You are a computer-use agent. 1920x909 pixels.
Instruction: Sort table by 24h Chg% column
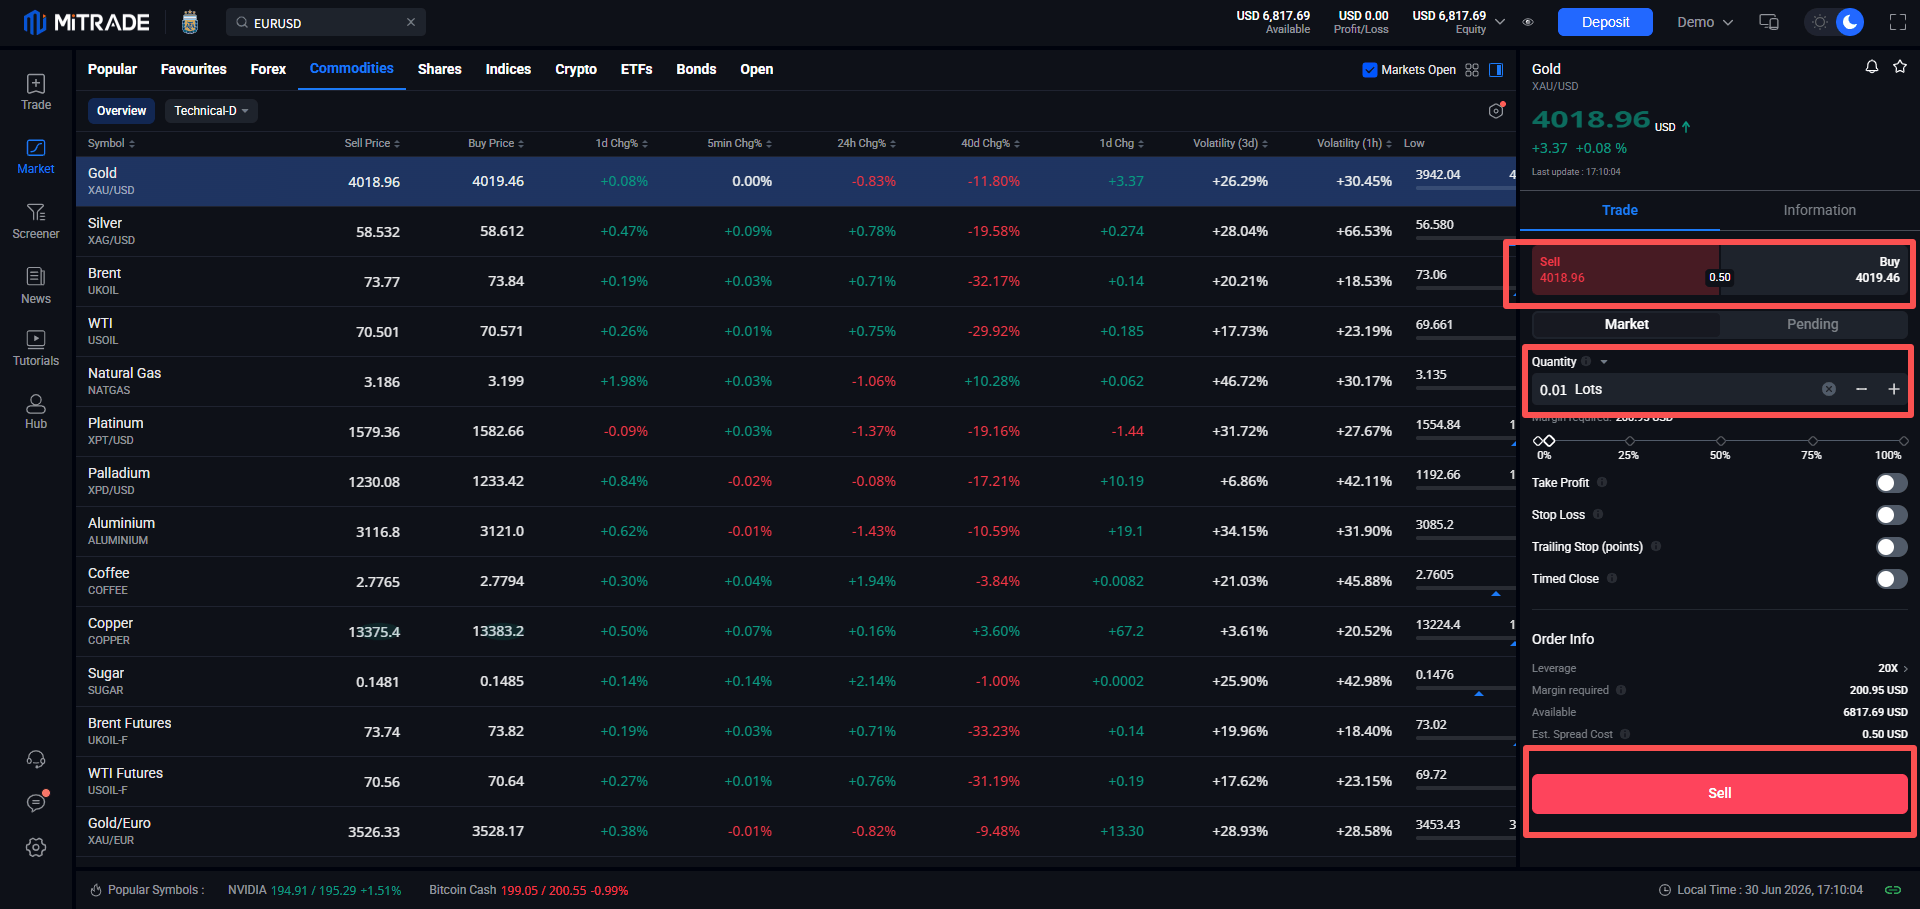pyautogui.click(x=866, y=144)
